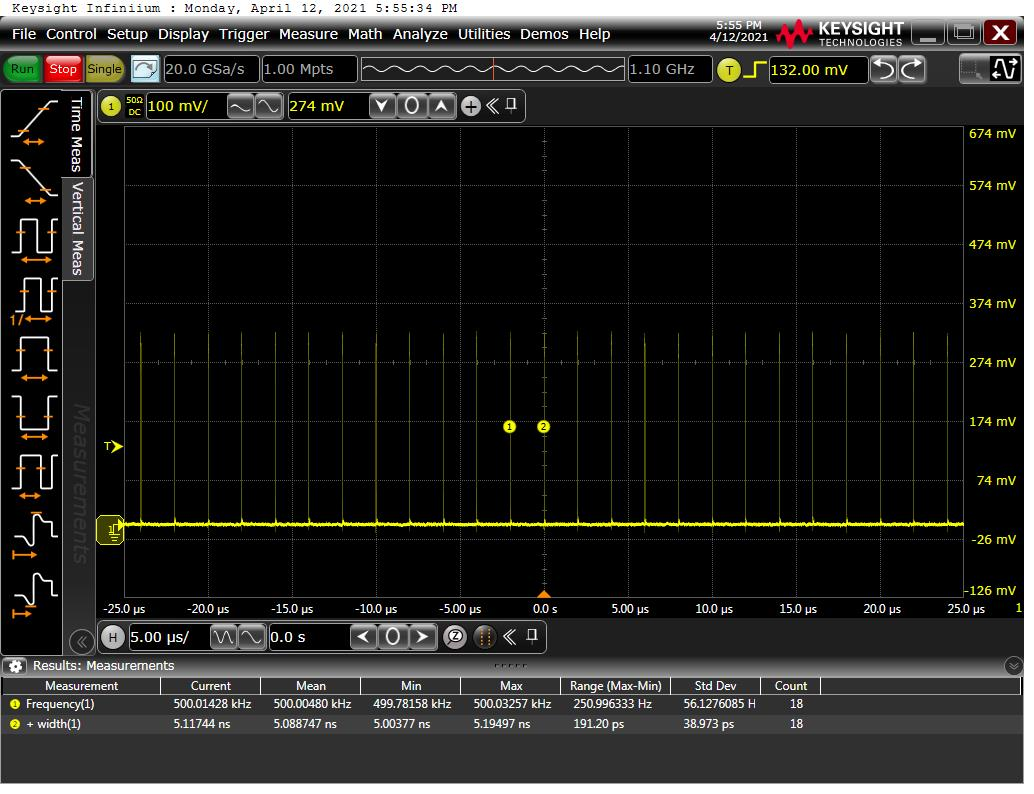Viewport: 1034px width, 794px height.
Task: Collapse the measurements sidebar with double chevron
Action: (x=81, y=641)
